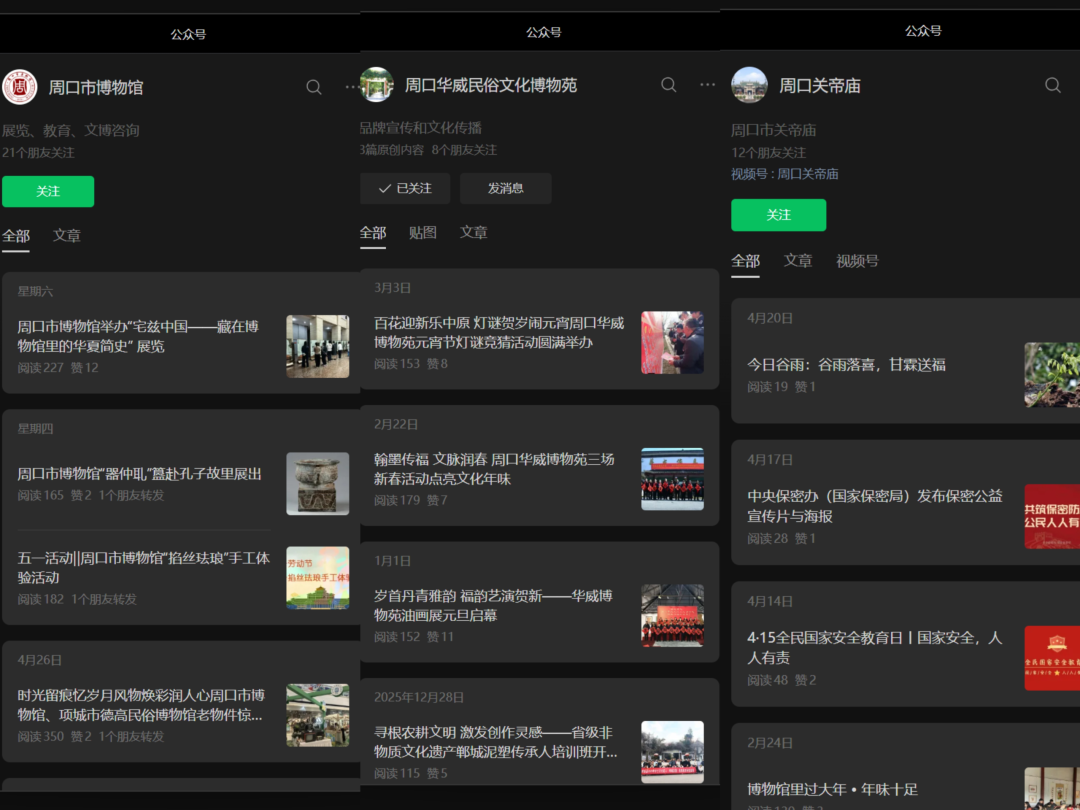Select 全部 tab in 华威民俗文化博物苑
Viewport: 1080px width, 810px height.
tap(373, 233)
